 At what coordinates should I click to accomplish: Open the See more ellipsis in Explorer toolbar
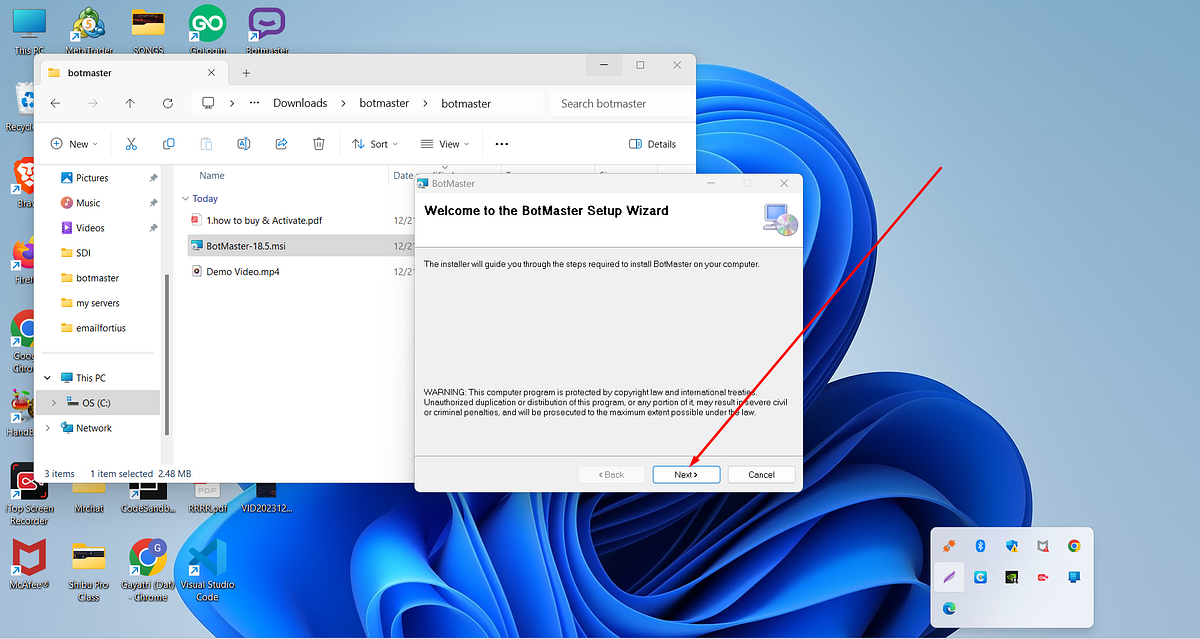(x=502, y=144)
